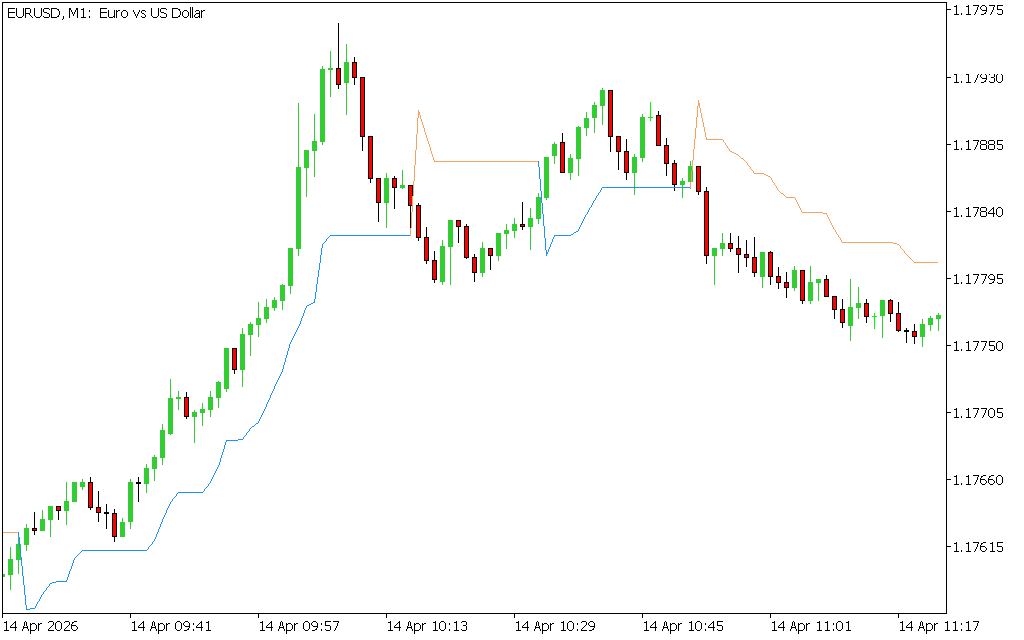Click the 1.17615 price axis label
1024x640 pixels.
978,547
